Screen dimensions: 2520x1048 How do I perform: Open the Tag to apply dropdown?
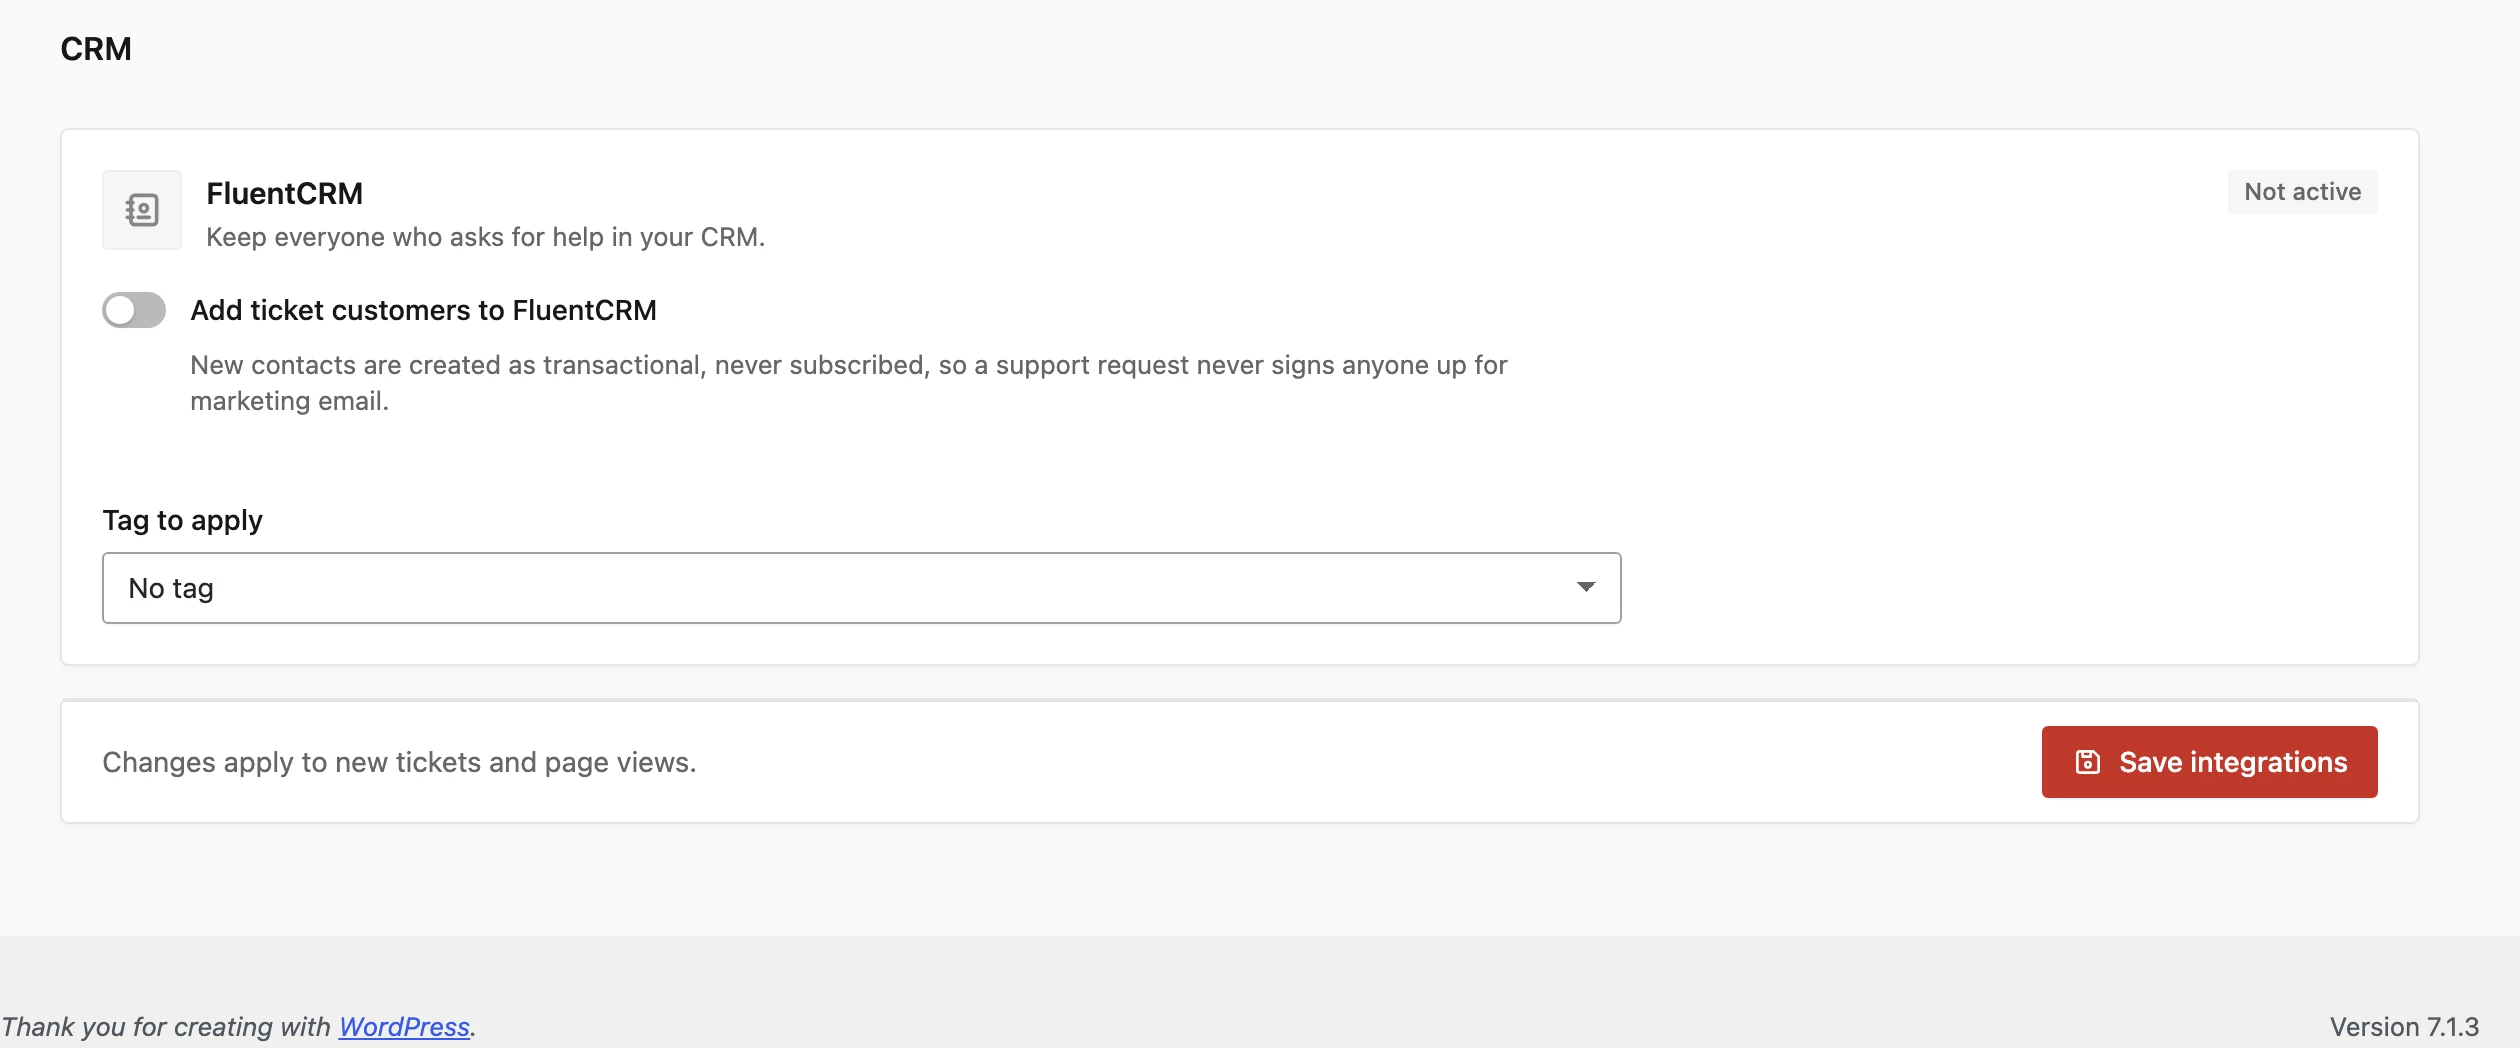coord(861,588)
